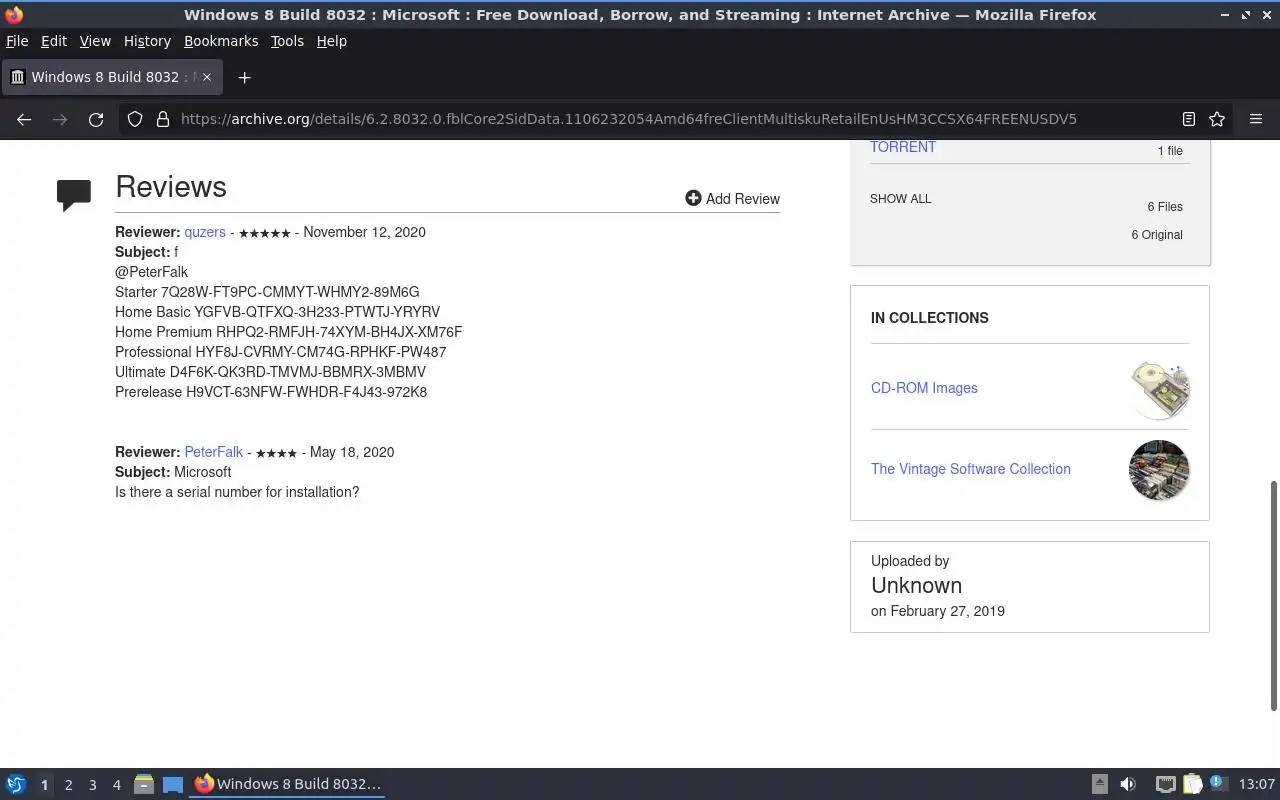Screen dimensions: 1280x800
Task: Click the '6 Files' count text
Action: point(1165,207)
